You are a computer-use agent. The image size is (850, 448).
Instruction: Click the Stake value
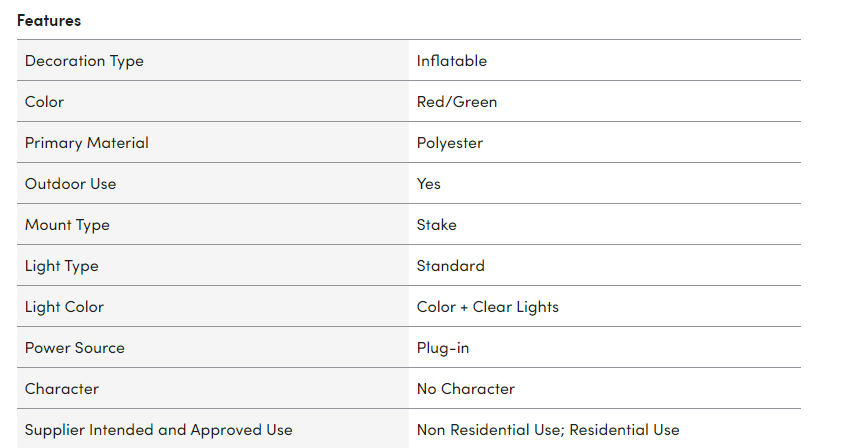tap(436, 225)
